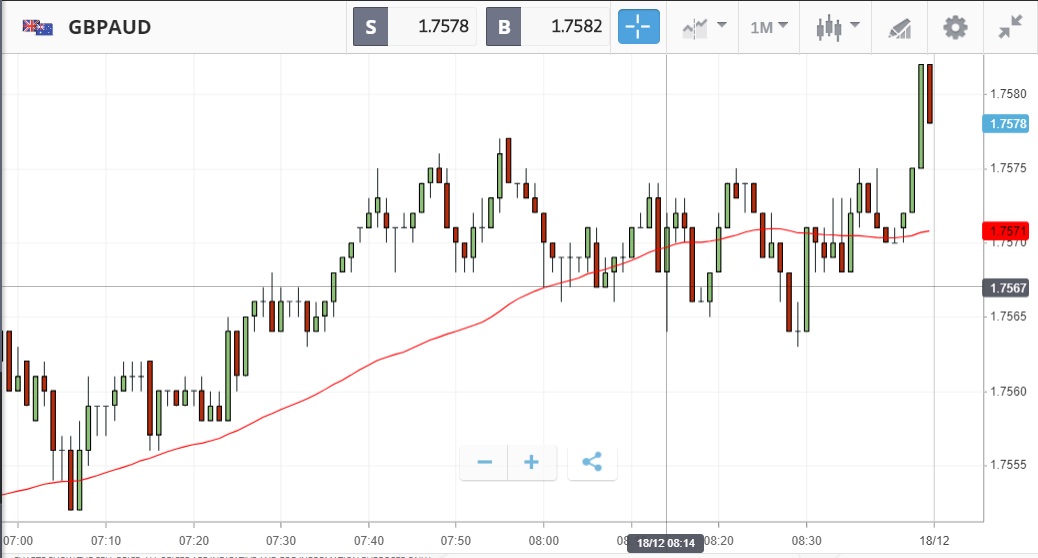Open the candlestick chart type dropdown
The width and height of the screenshot is (1038, 558).
click(x=833, y=27)
